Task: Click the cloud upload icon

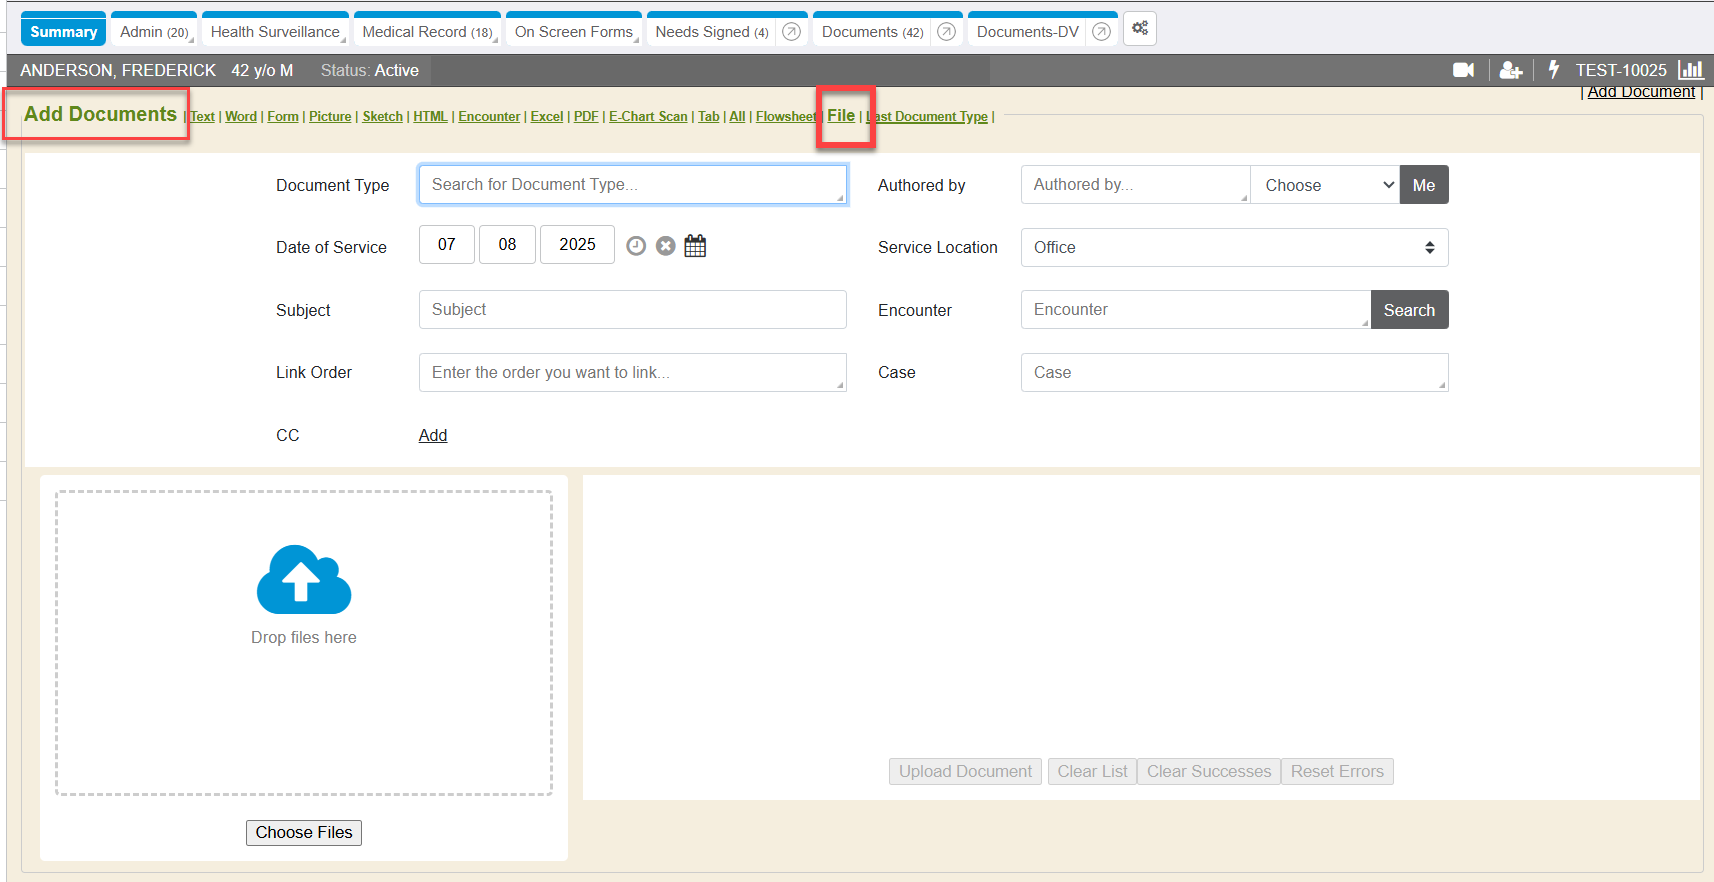Action: pyautogui.click(x=304, y=580)
